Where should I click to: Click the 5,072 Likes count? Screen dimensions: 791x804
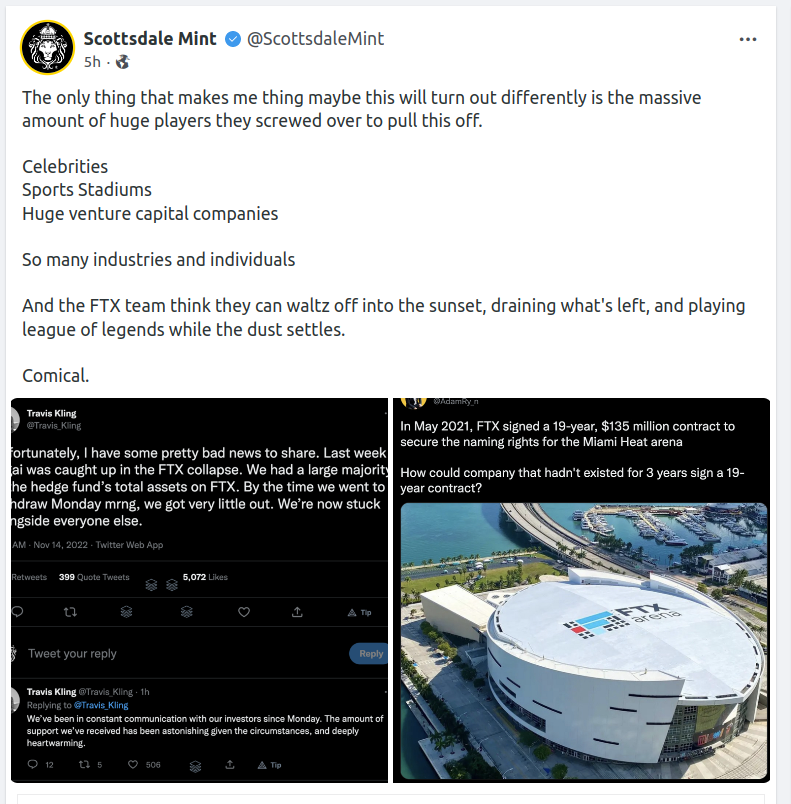click(205, 577)
